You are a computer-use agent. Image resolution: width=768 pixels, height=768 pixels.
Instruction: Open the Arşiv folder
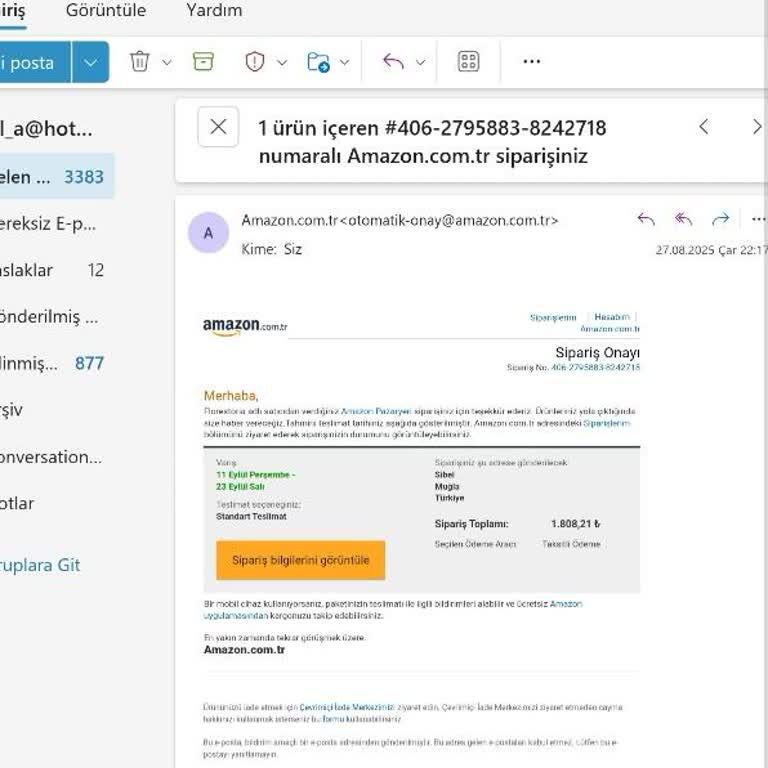(x=11, y=410)
